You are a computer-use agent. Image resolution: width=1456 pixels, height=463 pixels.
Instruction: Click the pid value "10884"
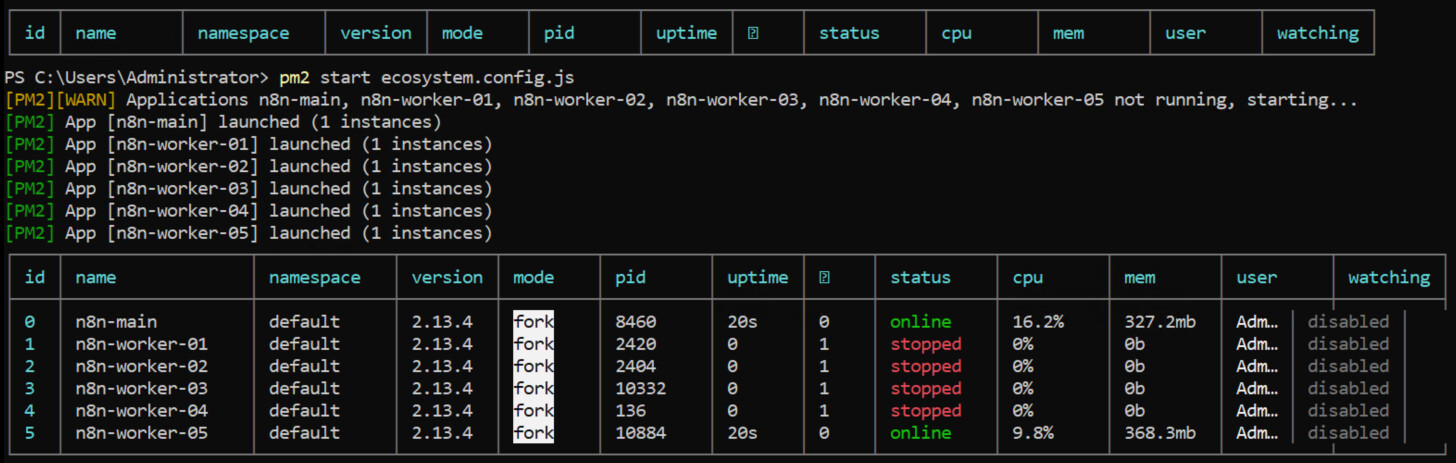tap(640, 433)
